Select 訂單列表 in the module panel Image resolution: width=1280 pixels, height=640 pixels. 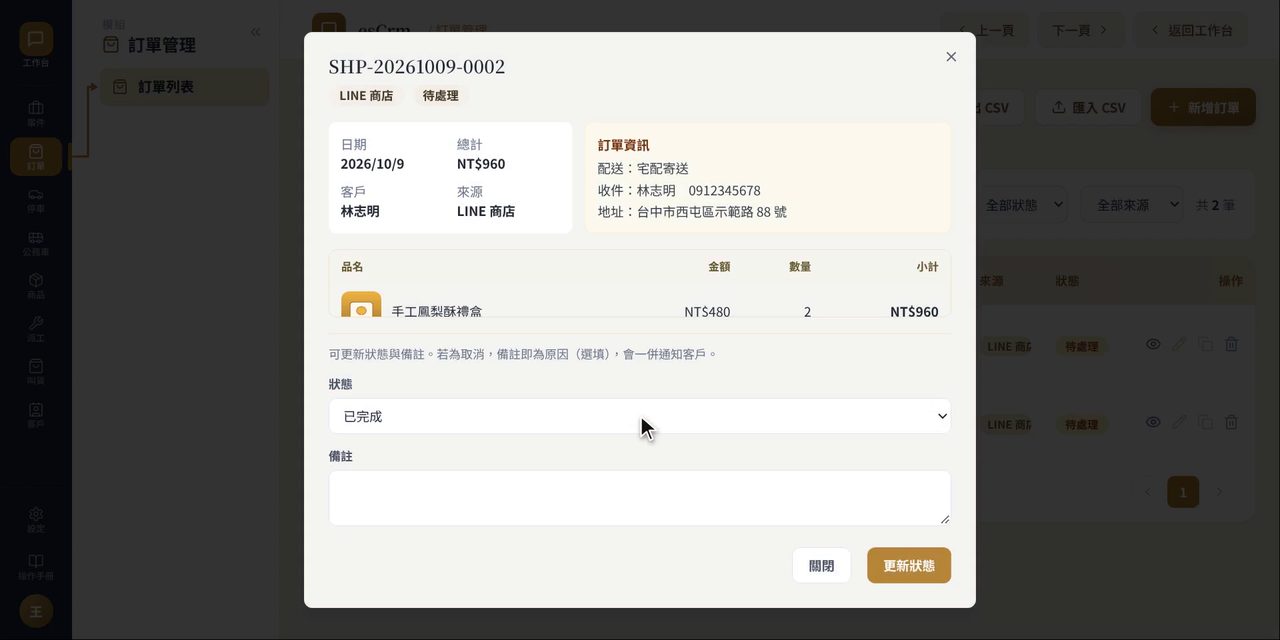185,87
